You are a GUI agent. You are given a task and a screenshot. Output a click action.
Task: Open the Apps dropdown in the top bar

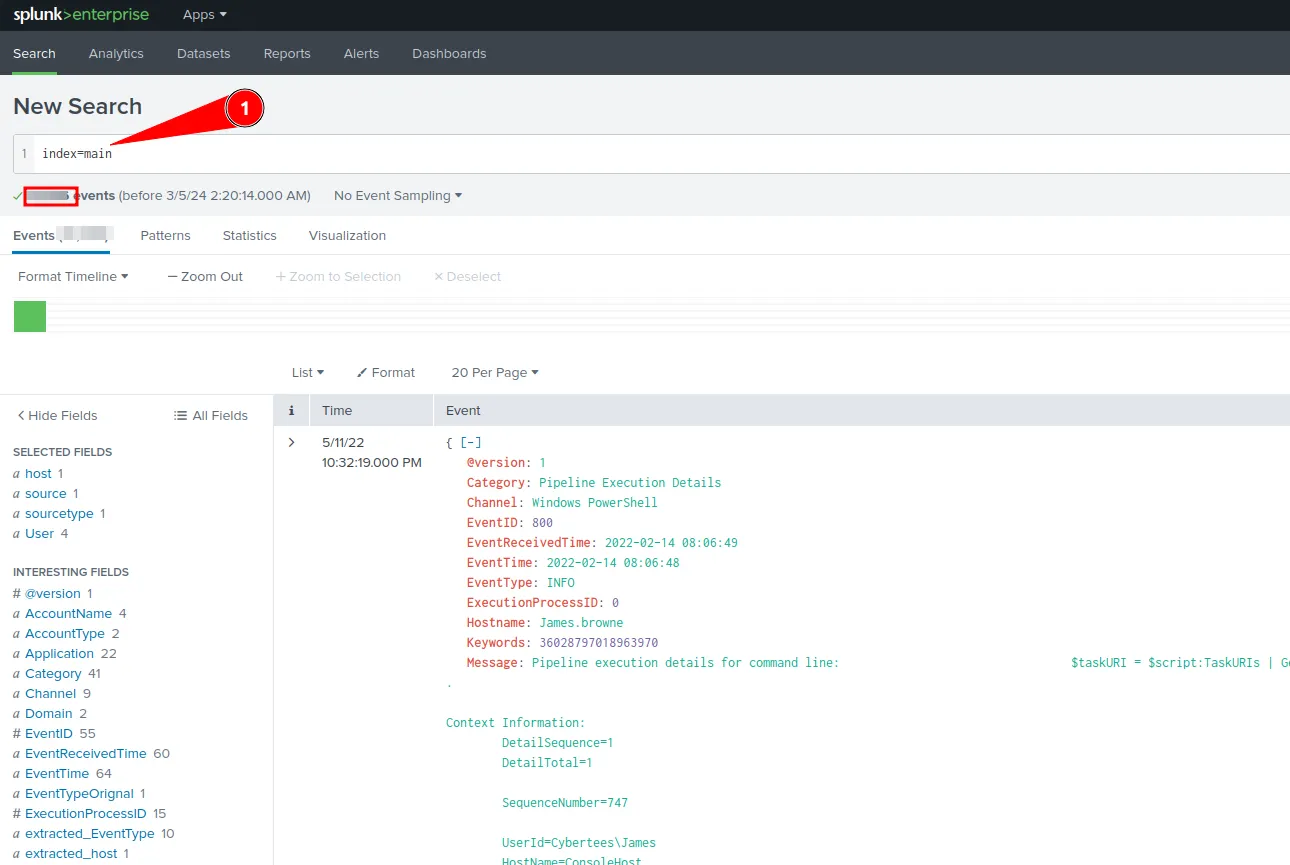click(204, 14)
